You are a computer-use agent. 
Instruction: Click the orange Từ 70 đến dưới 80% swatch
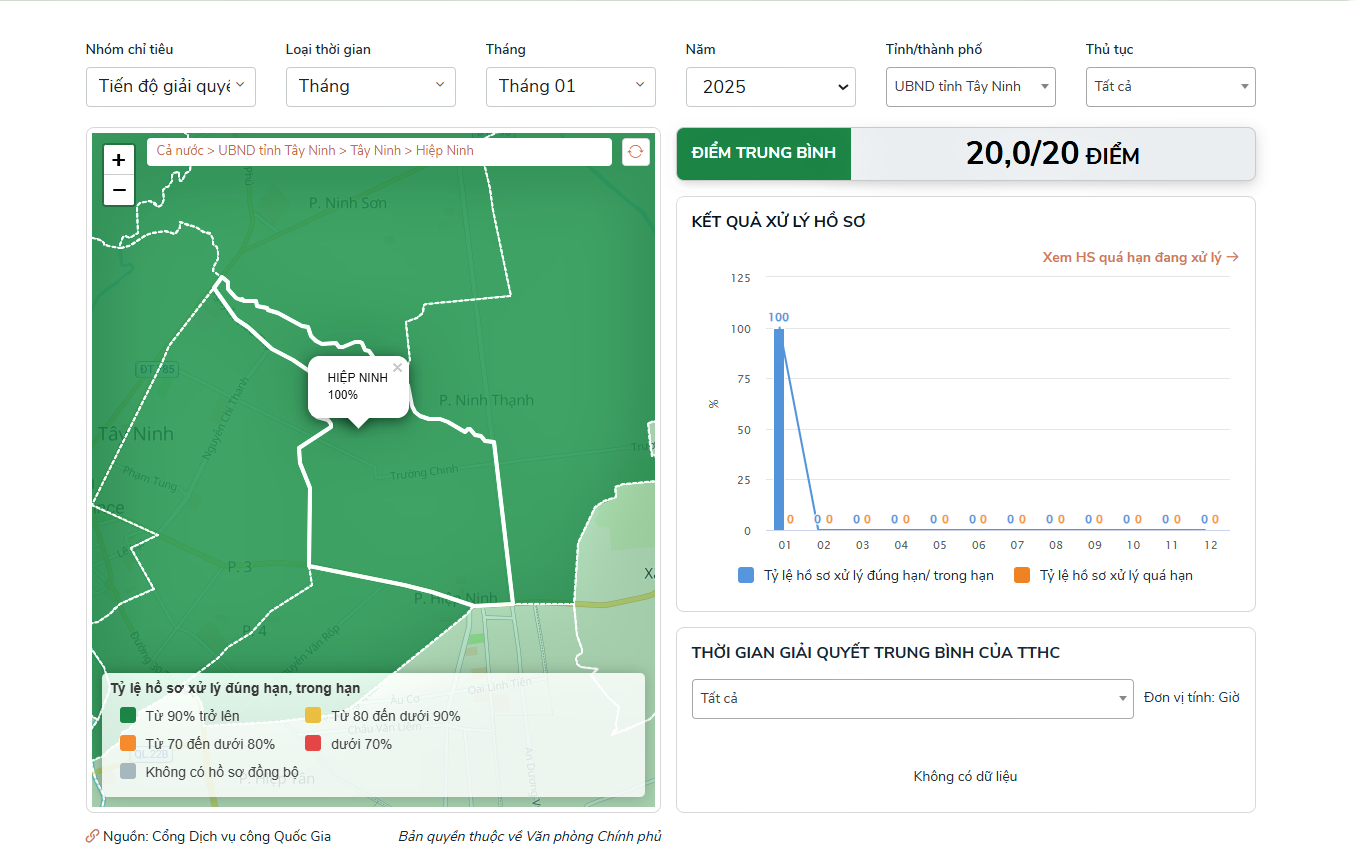click(x=128, y=744)
